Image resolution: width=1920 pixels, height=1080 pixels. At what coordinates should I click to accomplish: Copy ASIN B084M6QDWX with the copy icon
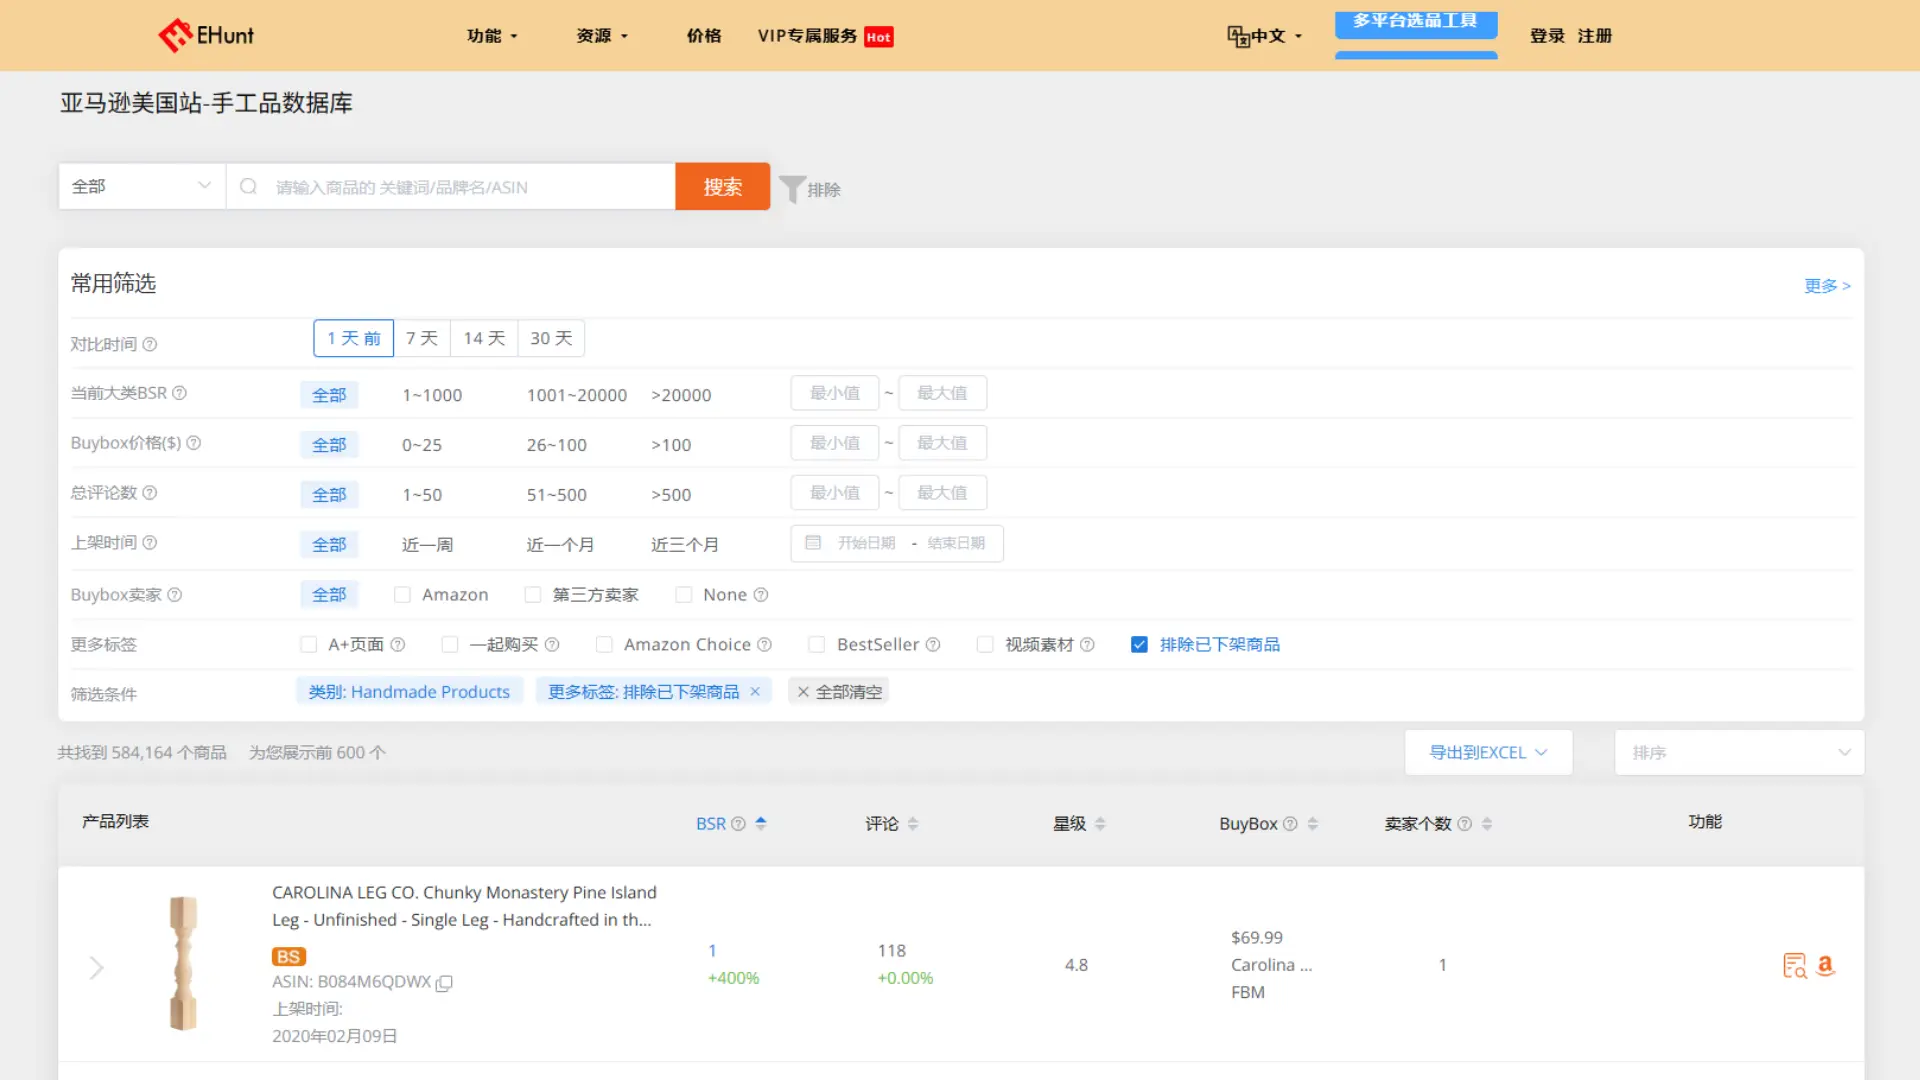(x=443, y=983)
